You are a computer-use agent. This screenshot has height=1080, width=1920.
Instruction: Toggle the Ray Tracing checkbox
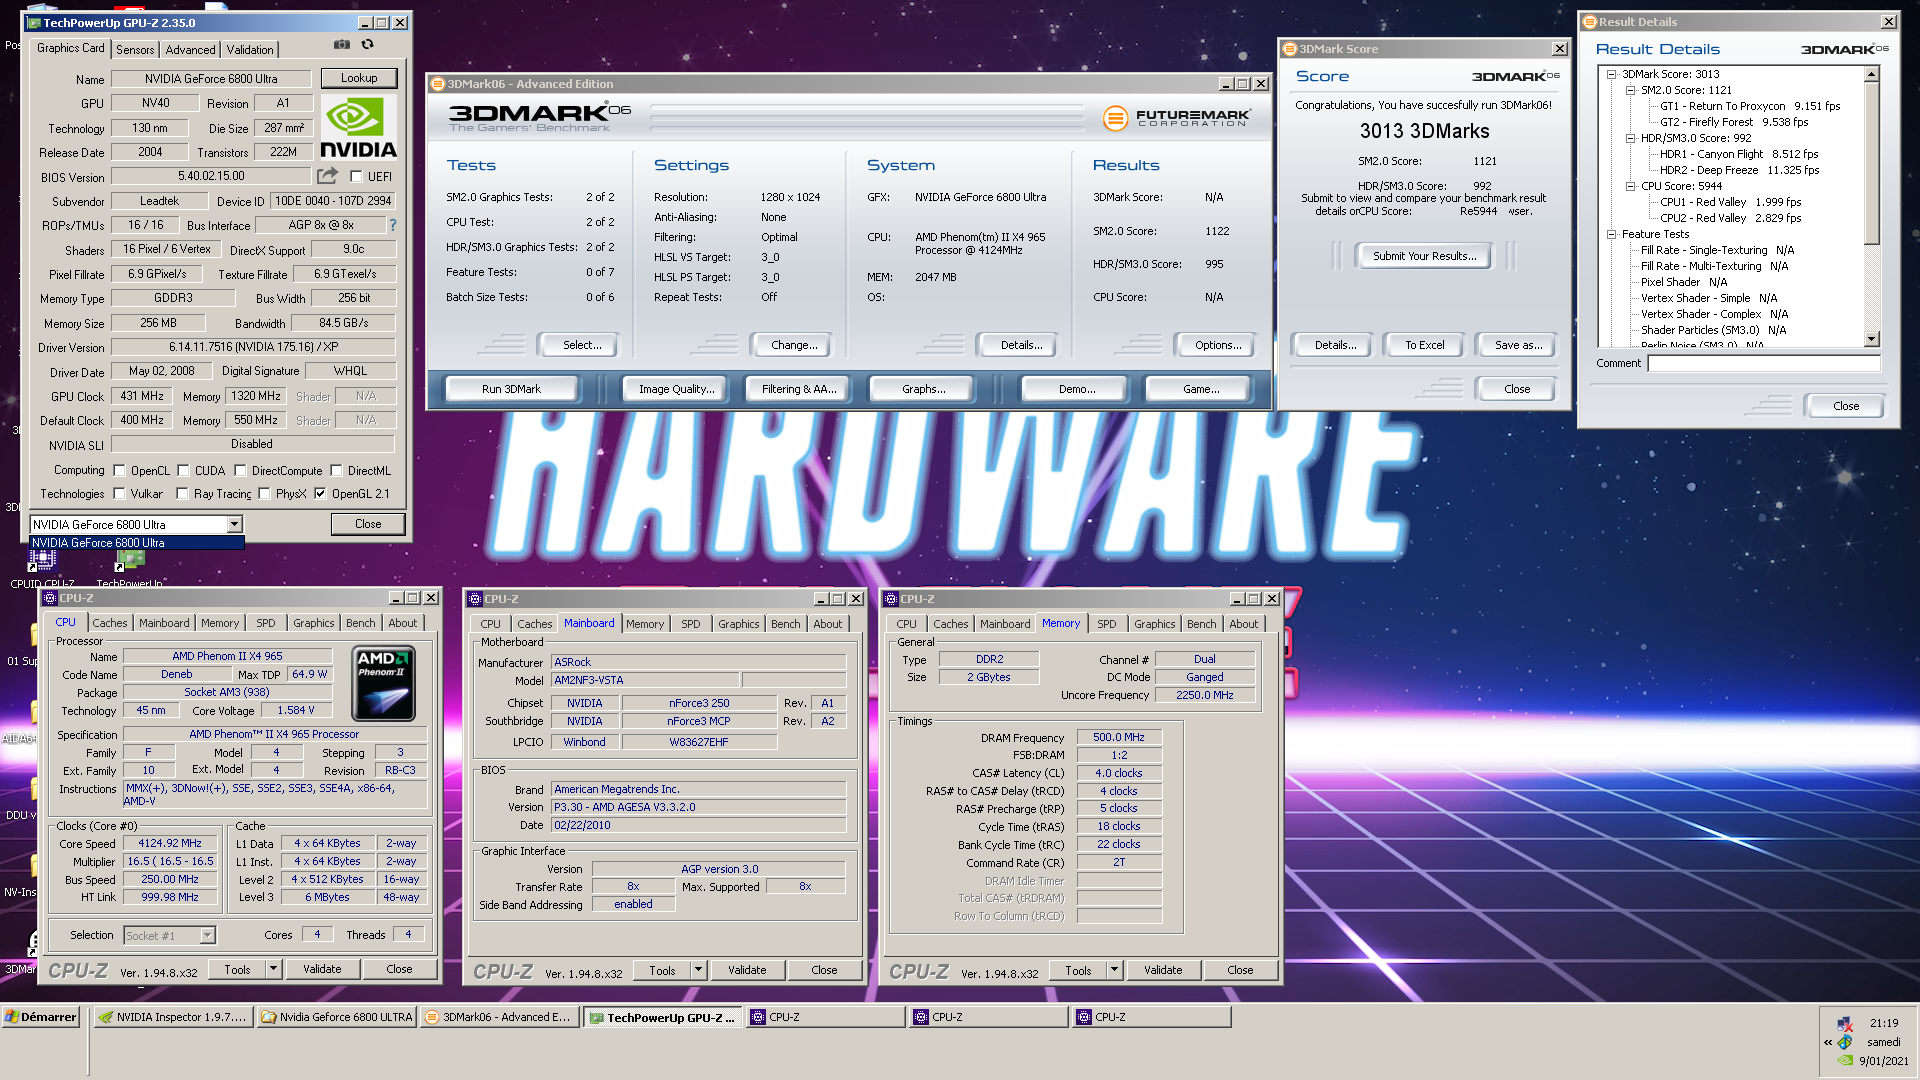(x=182, y=493)
